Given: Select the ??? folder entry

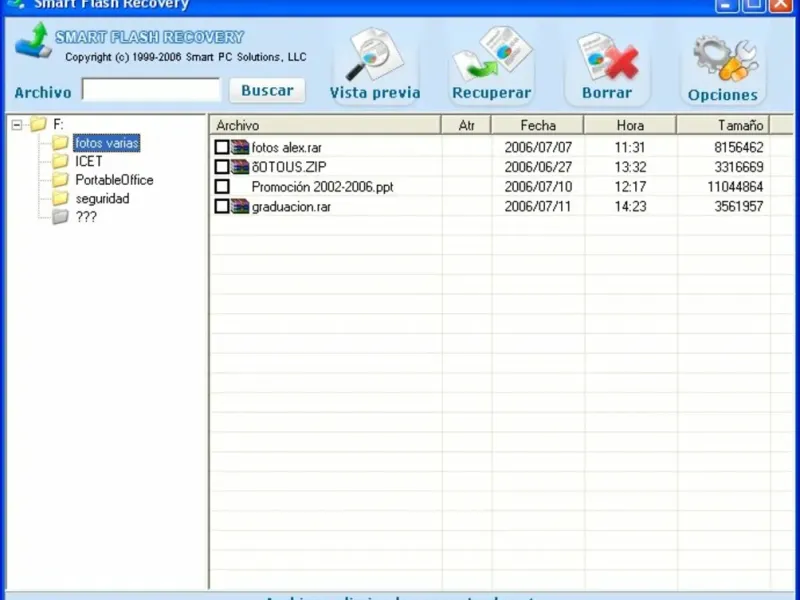Looking at the screenshot, I should tap(86, 217).
